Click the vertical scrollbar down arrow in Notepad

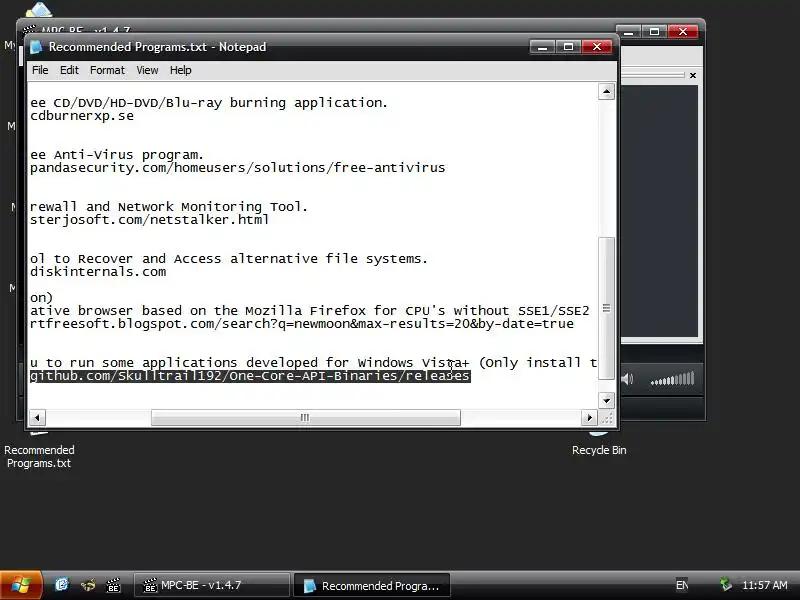[x=606, y=401]
